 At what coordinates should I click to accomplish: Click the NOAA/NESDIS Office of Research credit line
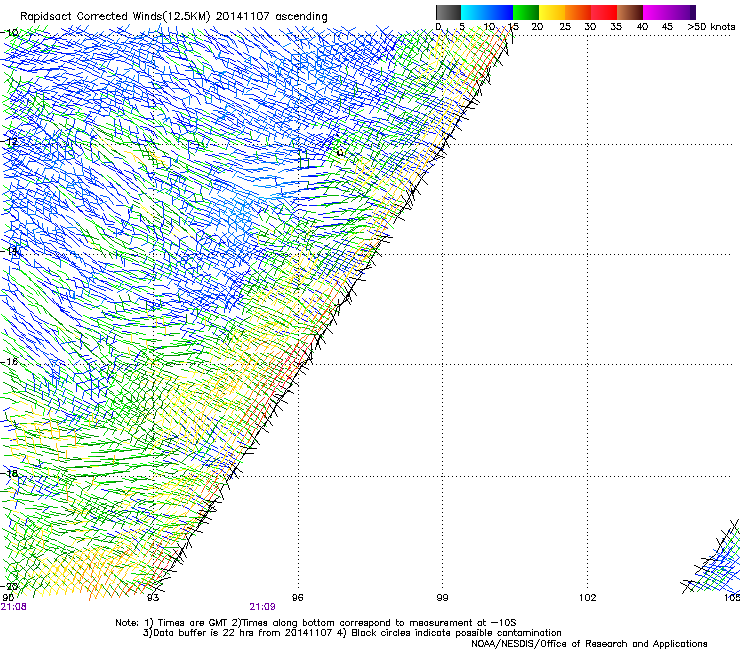click(589, 644)
